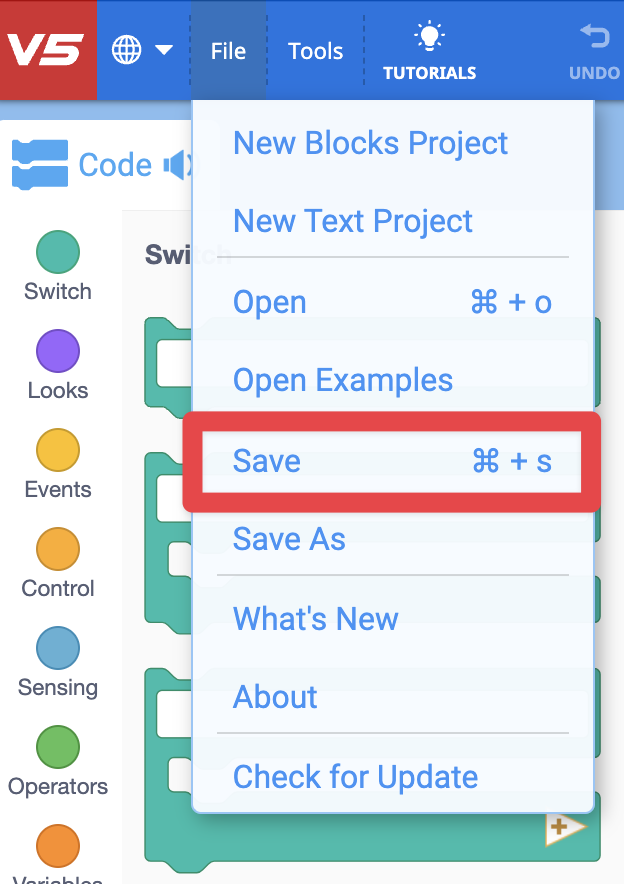Switch to the Code tab
This screenshot has height=884, width=624.
(118, 164)
